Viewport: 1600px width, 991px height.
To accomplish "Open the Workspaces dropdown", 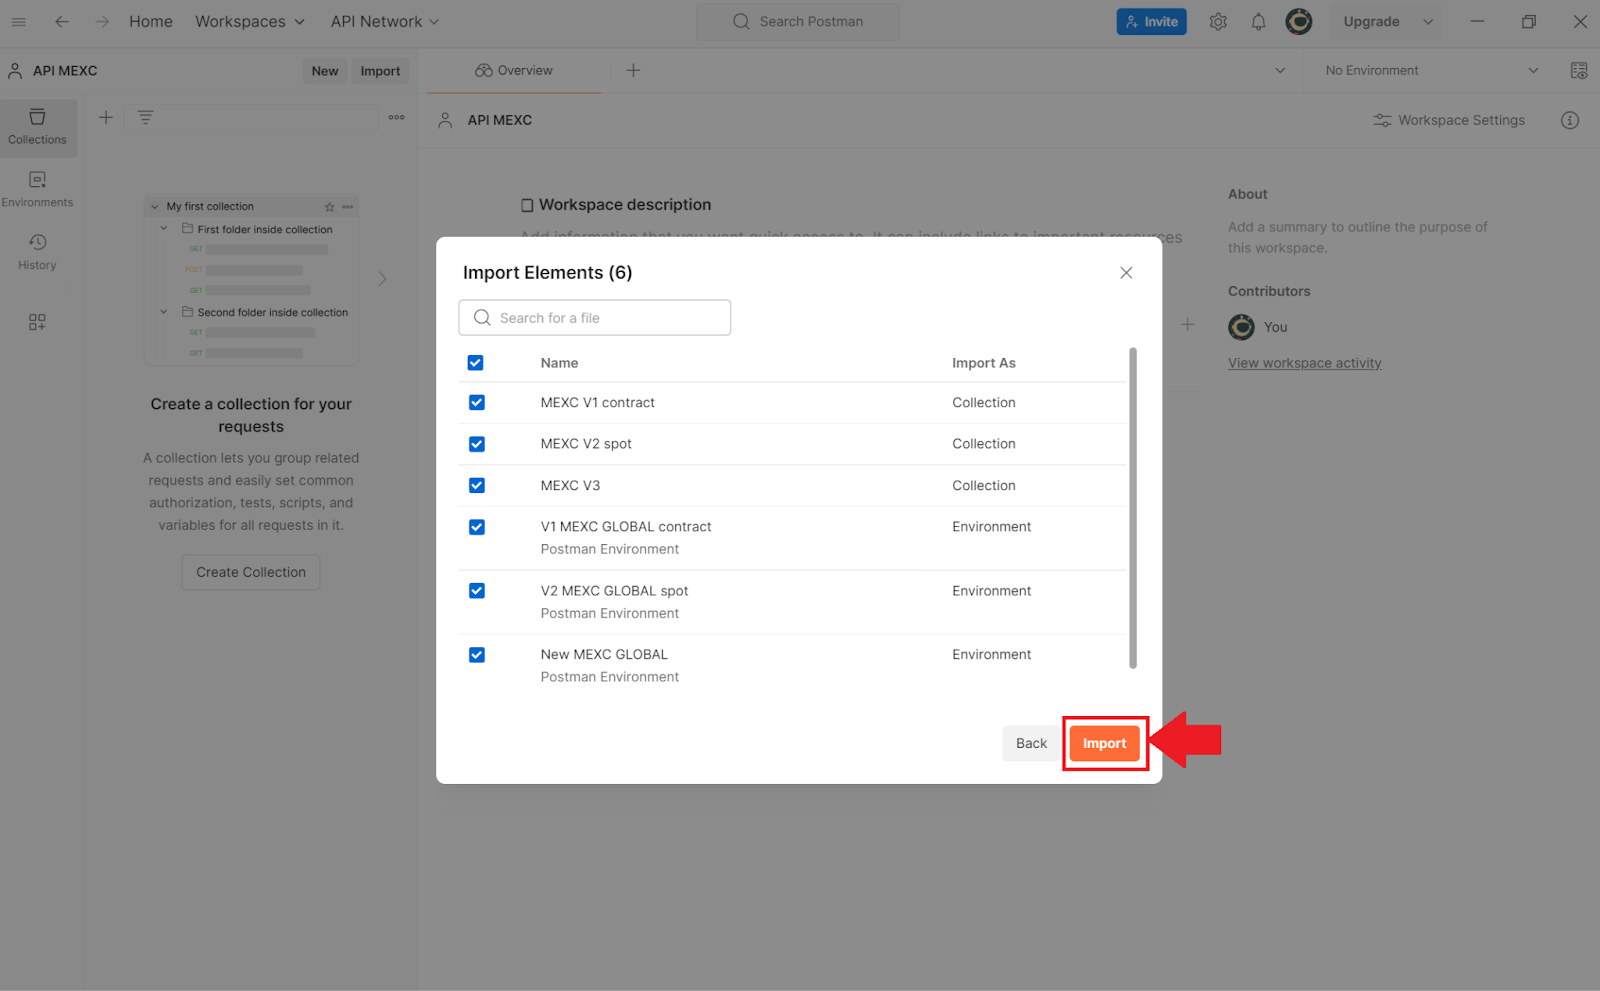I will 250,21.
